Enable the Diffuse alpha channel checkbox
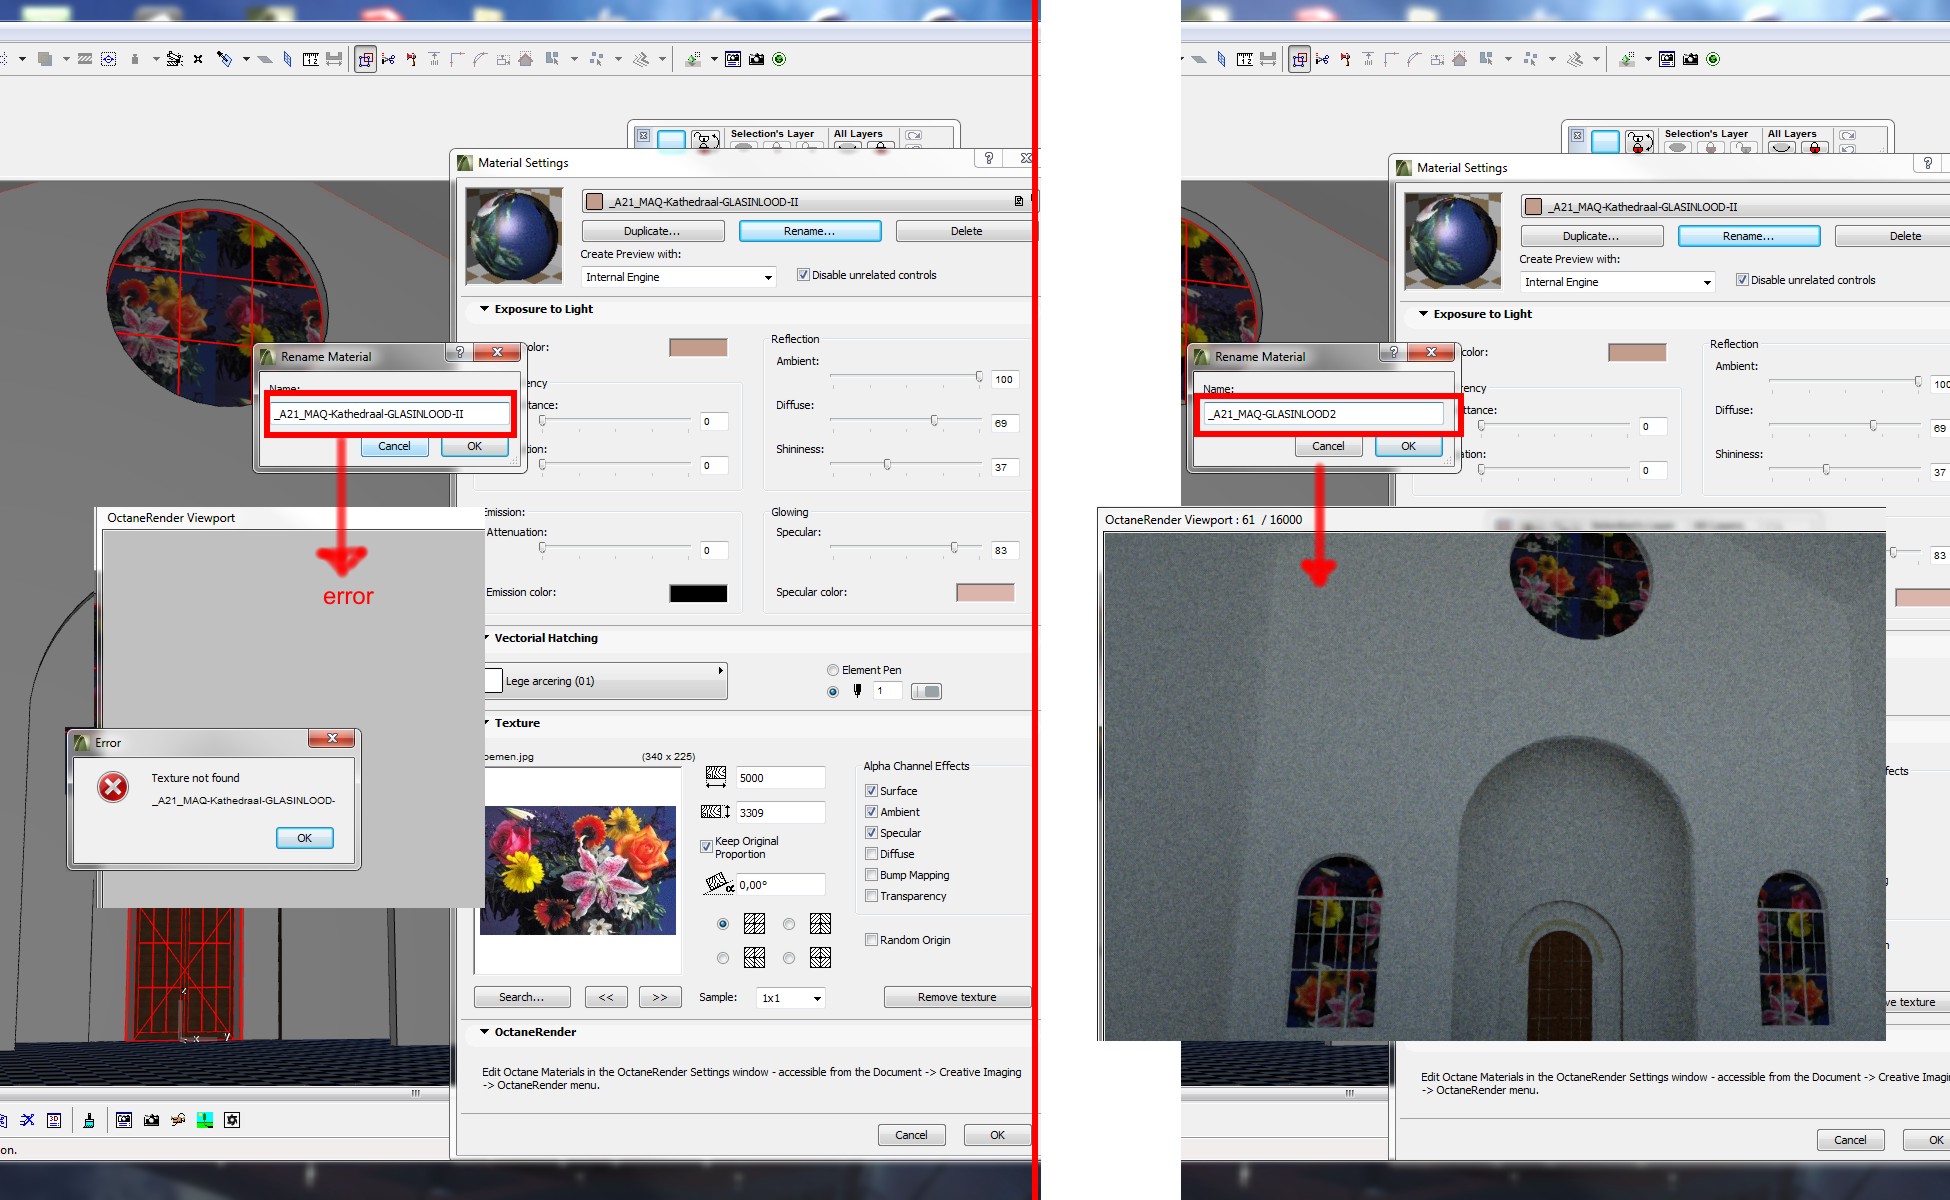The width and height of the screenshot is (1950, 1200). (871, 854)
